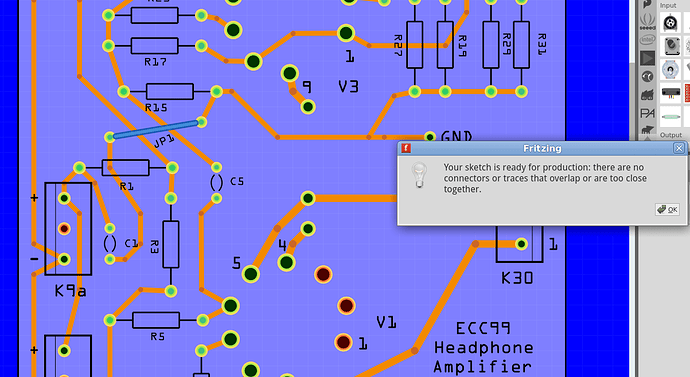
Task: Select the round encoder part in Input
Action: [x=670, y=22]
